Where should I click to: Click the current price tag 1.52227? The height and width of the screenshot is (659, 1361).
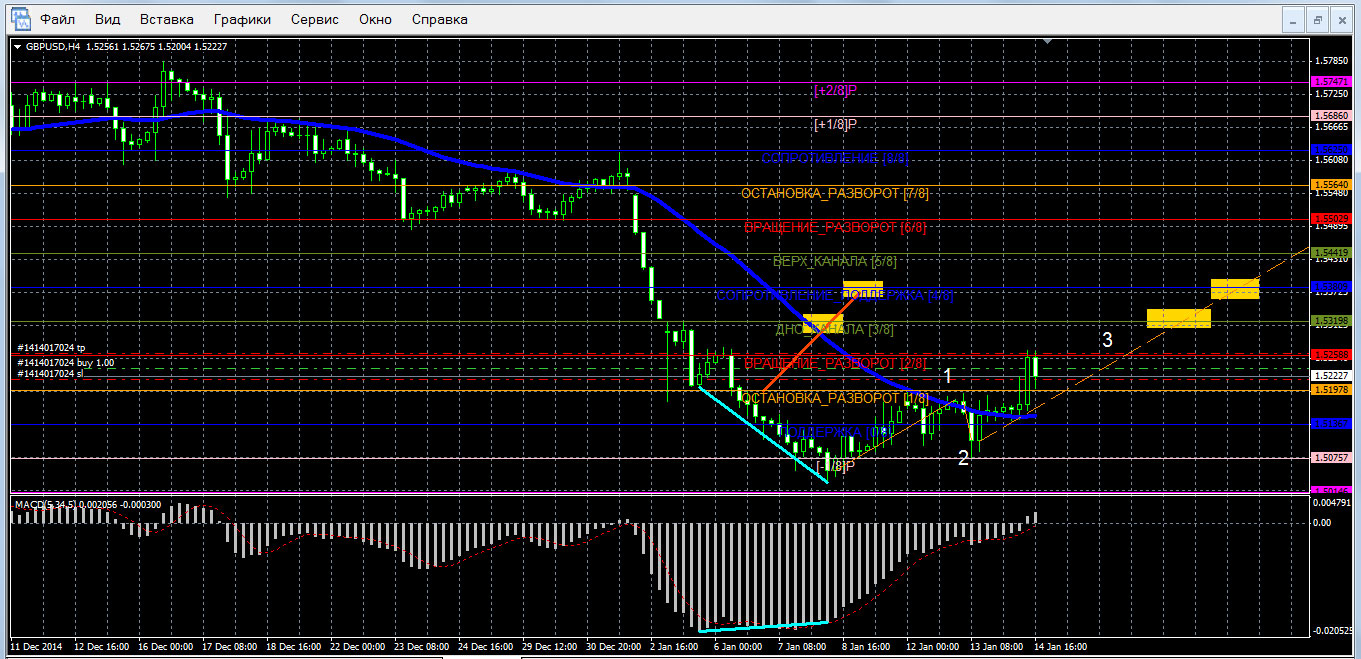(1329, 375)
